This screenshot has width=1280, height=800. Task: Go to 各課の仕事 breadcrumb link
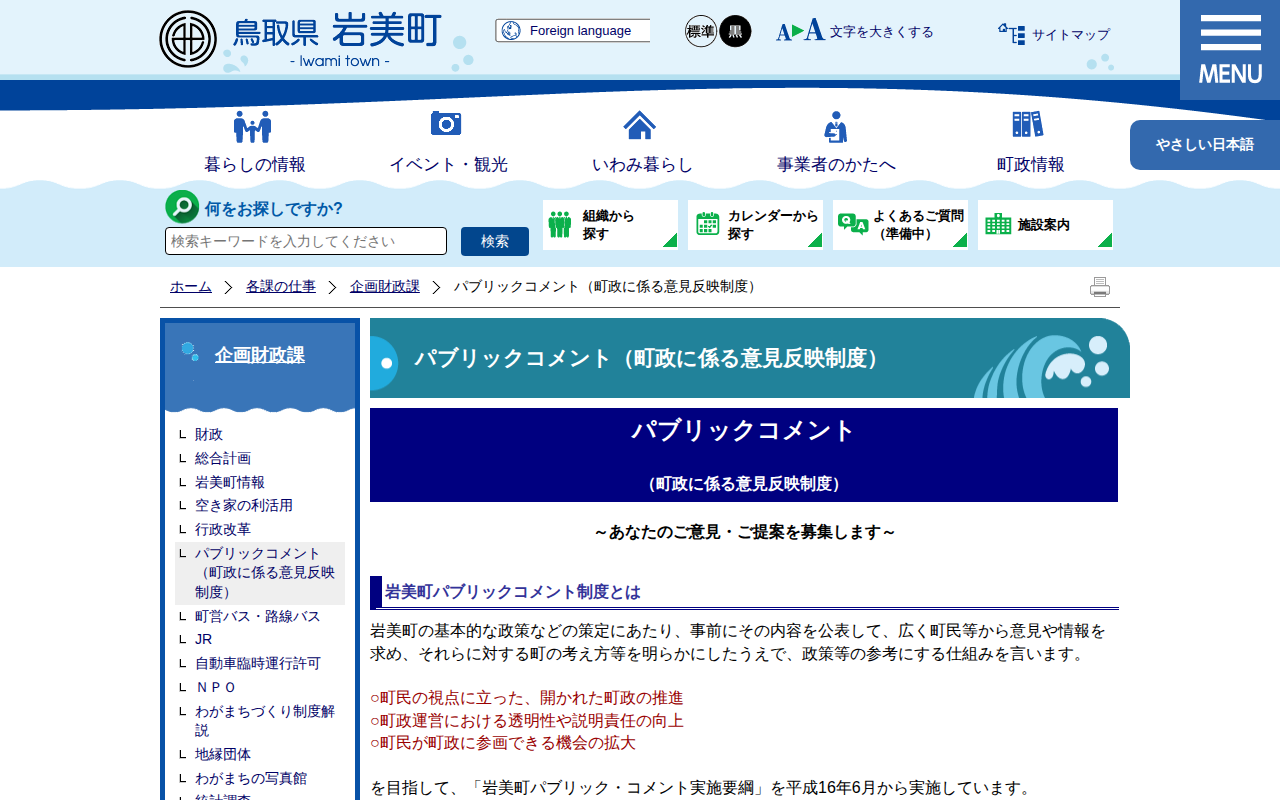[x=281, y=287]
